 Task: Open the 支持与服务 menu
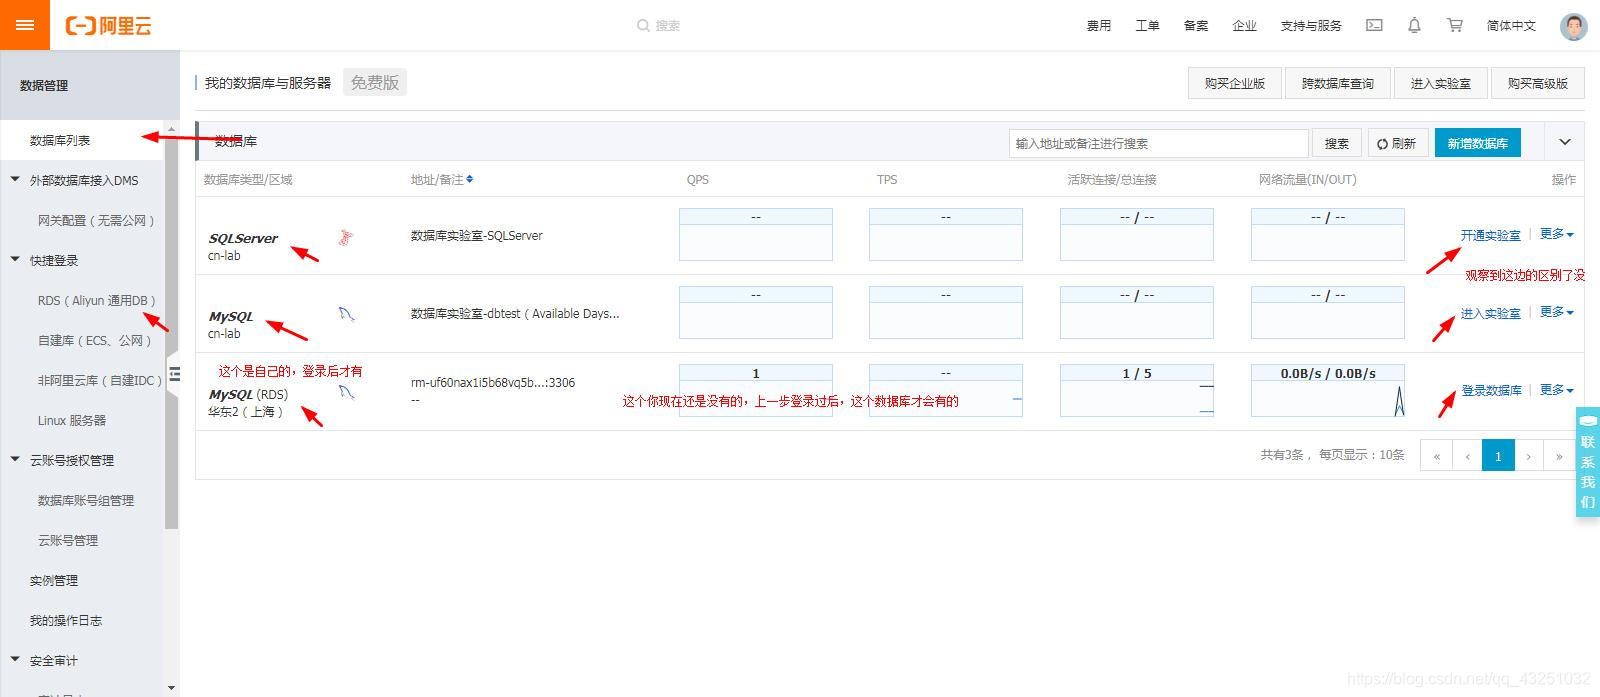click(x=1311, y=26)
